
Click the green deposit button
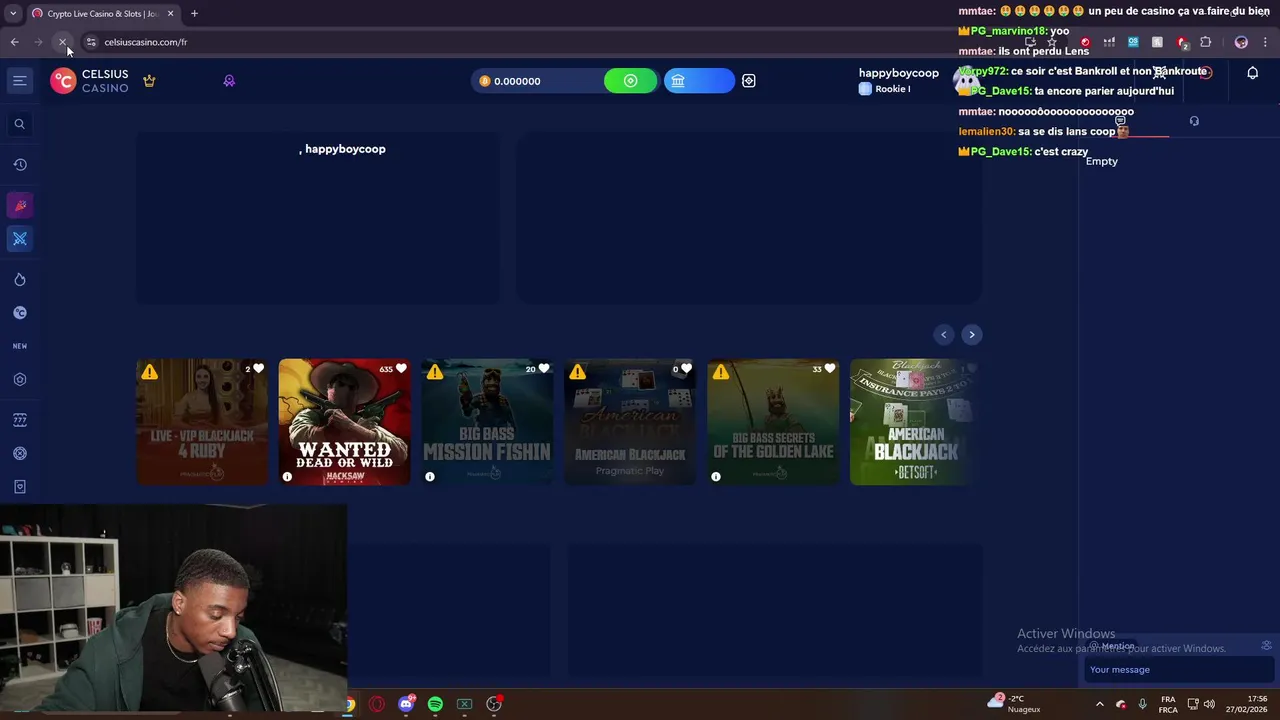[630, 81]
